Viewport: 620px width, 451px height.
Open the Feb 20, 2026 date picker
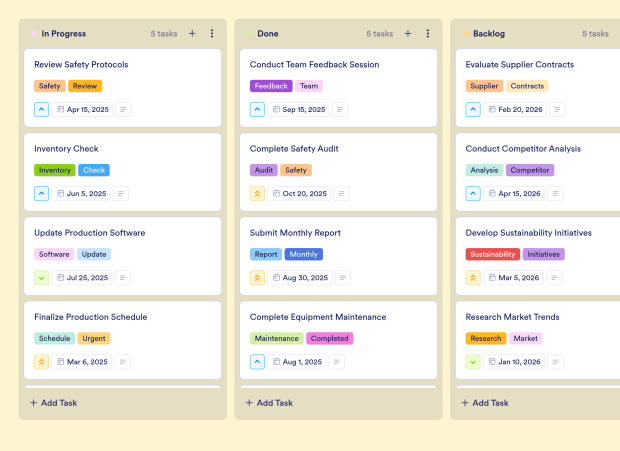point(515,109)
